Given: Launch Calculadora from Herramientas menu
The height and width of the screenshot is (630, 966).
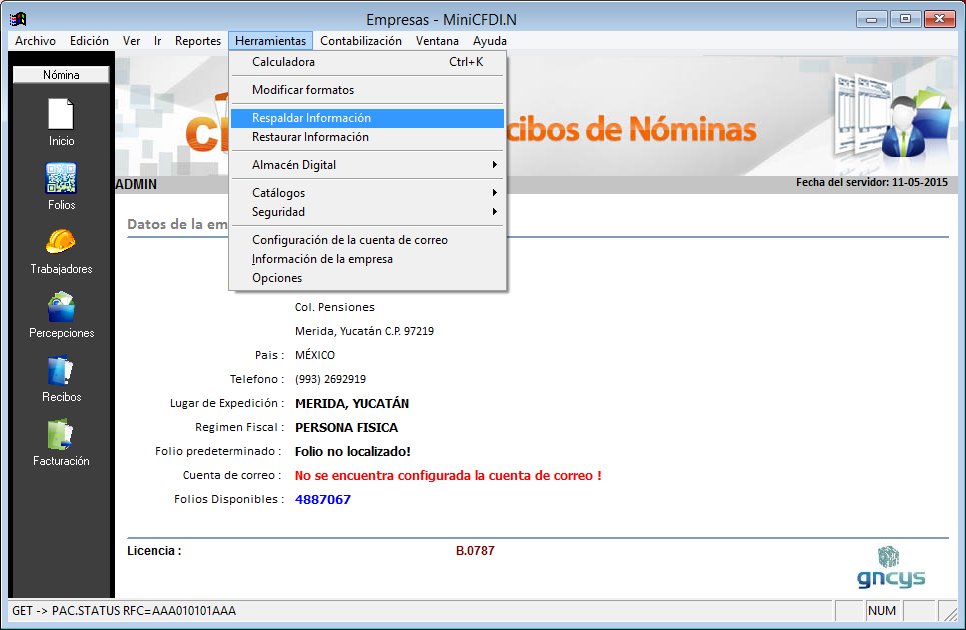Looking at the screenshot, I should [368, 62].
